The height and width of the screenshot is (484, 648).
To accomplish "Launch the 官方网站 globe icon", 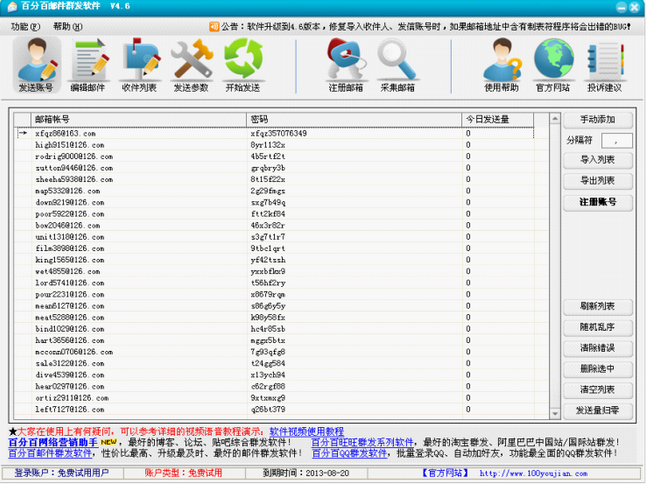I will [552, 65].
